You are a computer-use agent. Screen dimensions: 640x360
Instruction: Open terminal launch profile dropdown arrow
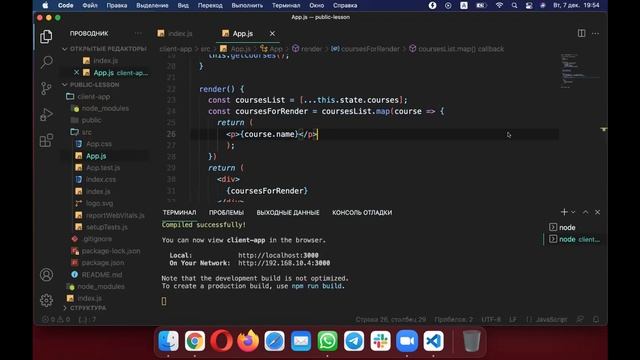[573, 212]
